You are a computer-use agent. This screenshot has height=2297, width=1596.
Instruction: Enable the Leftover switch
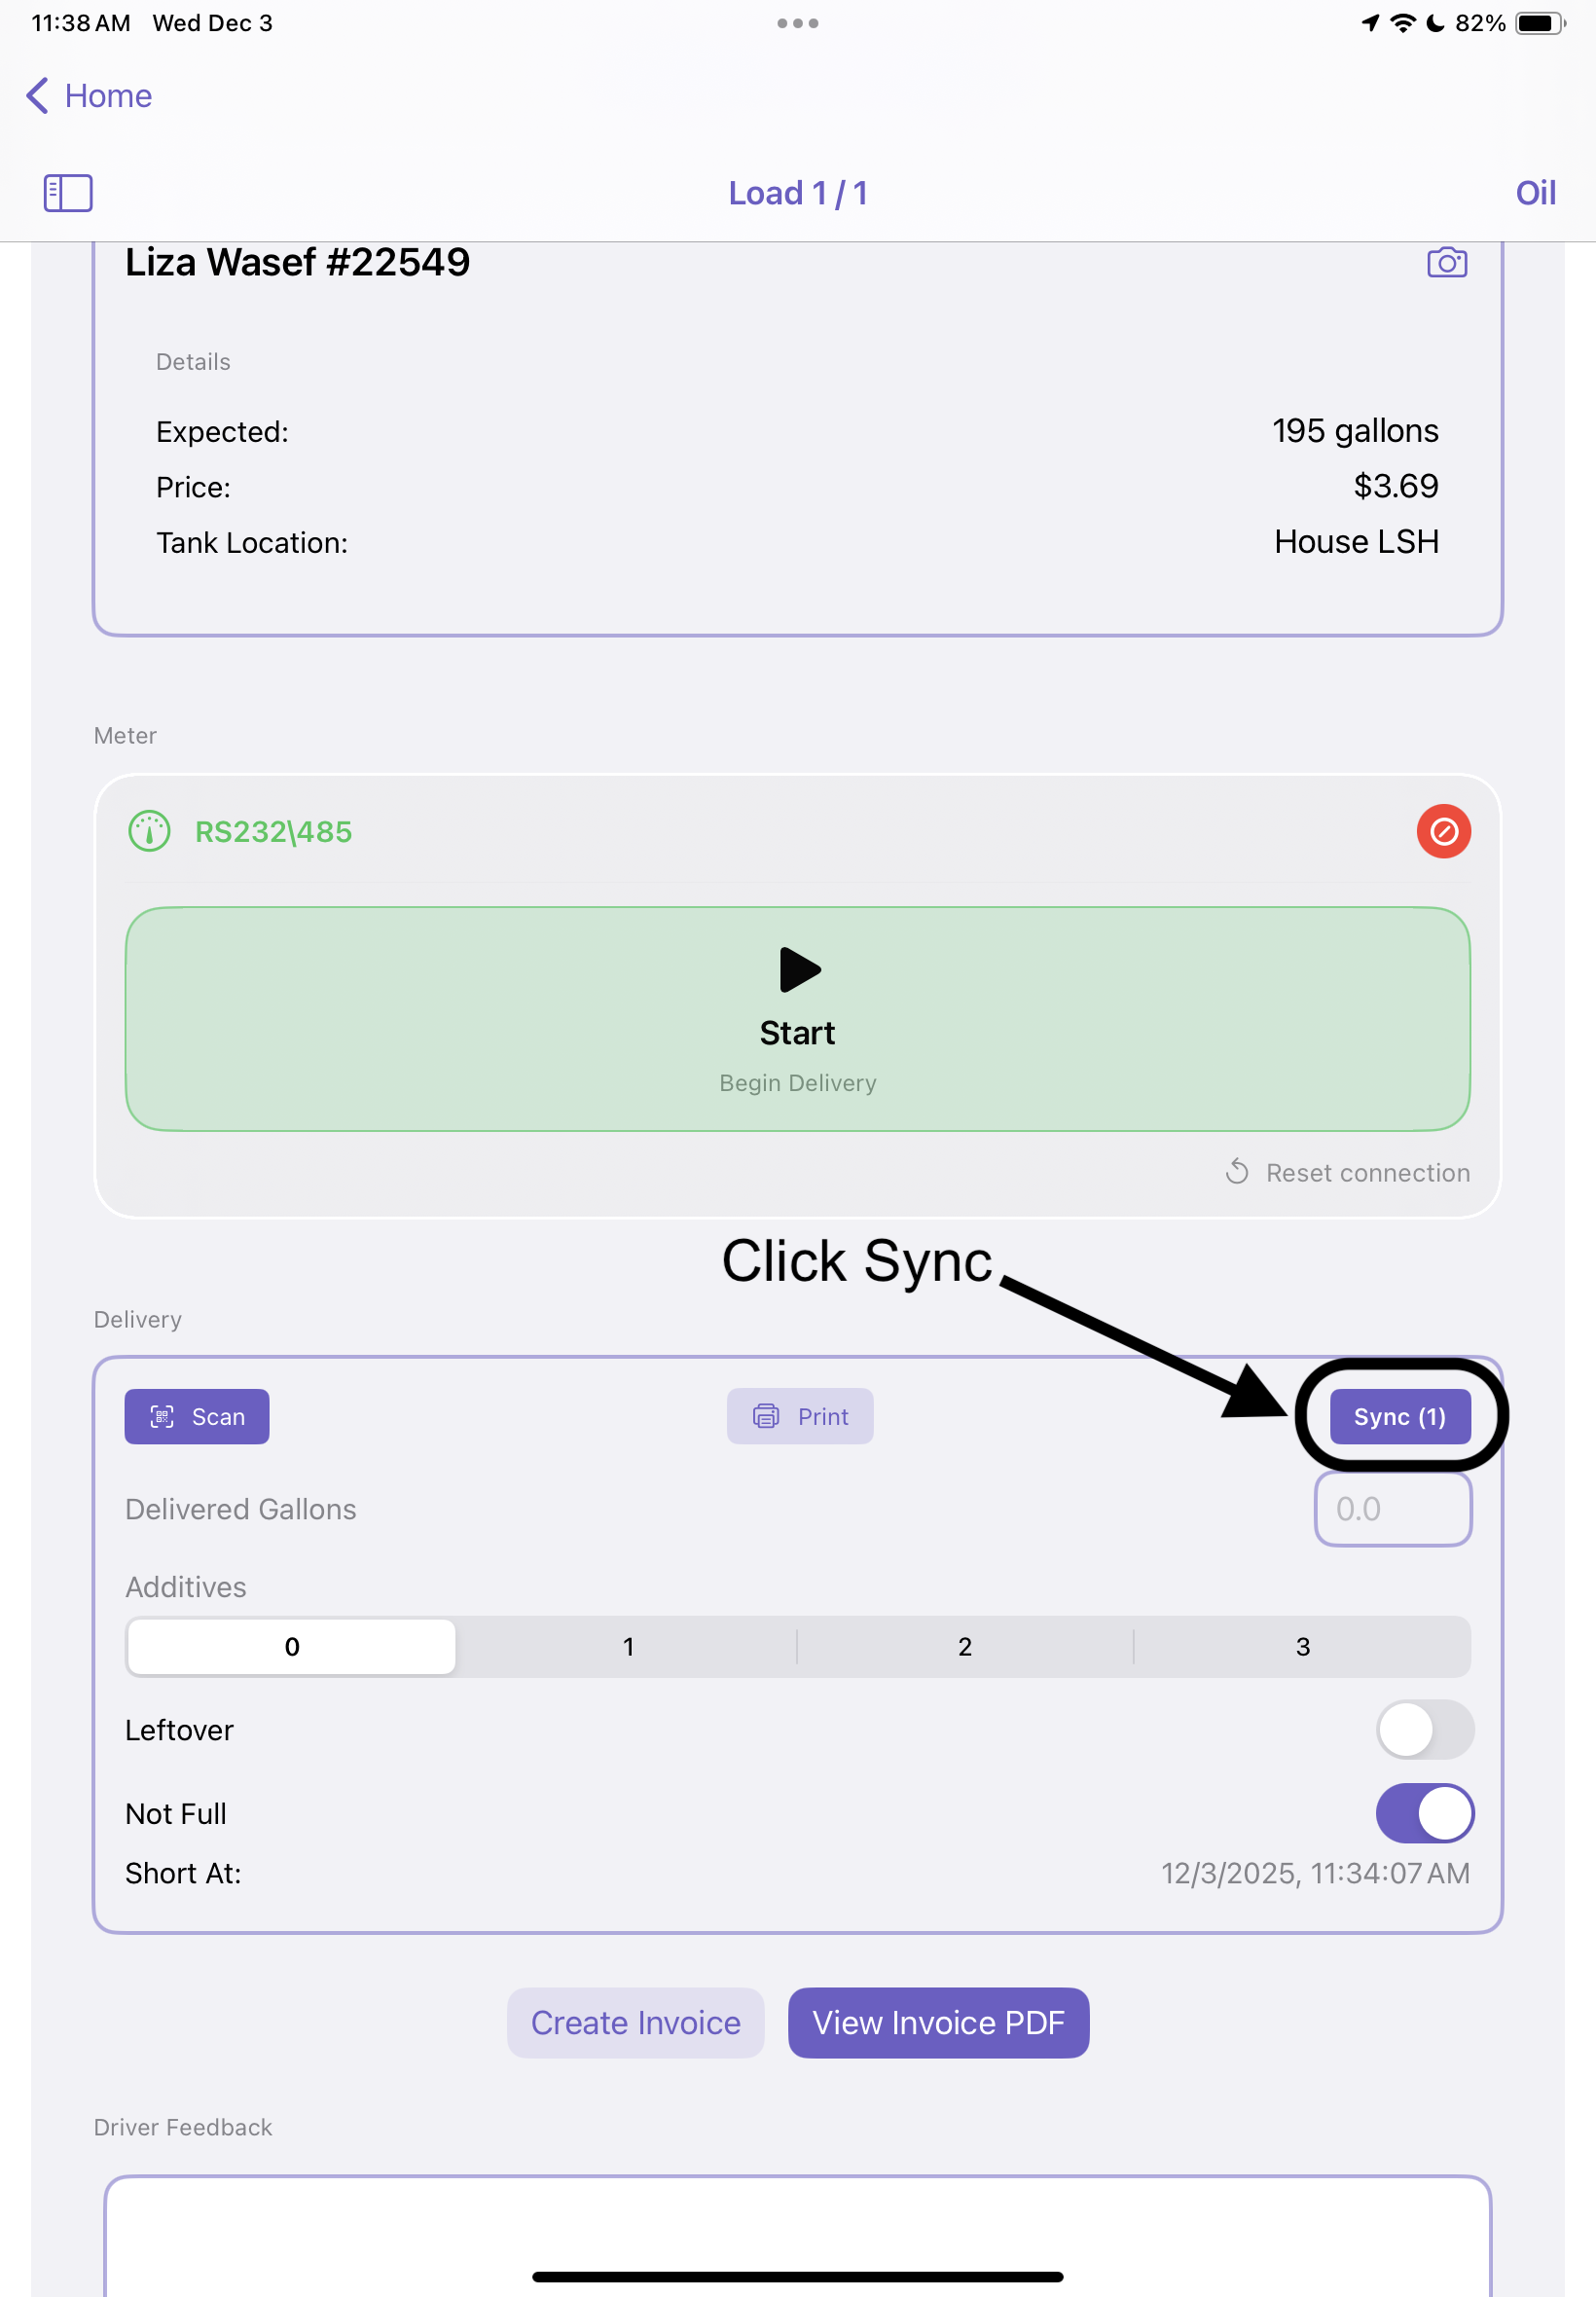(1424, 1730)
